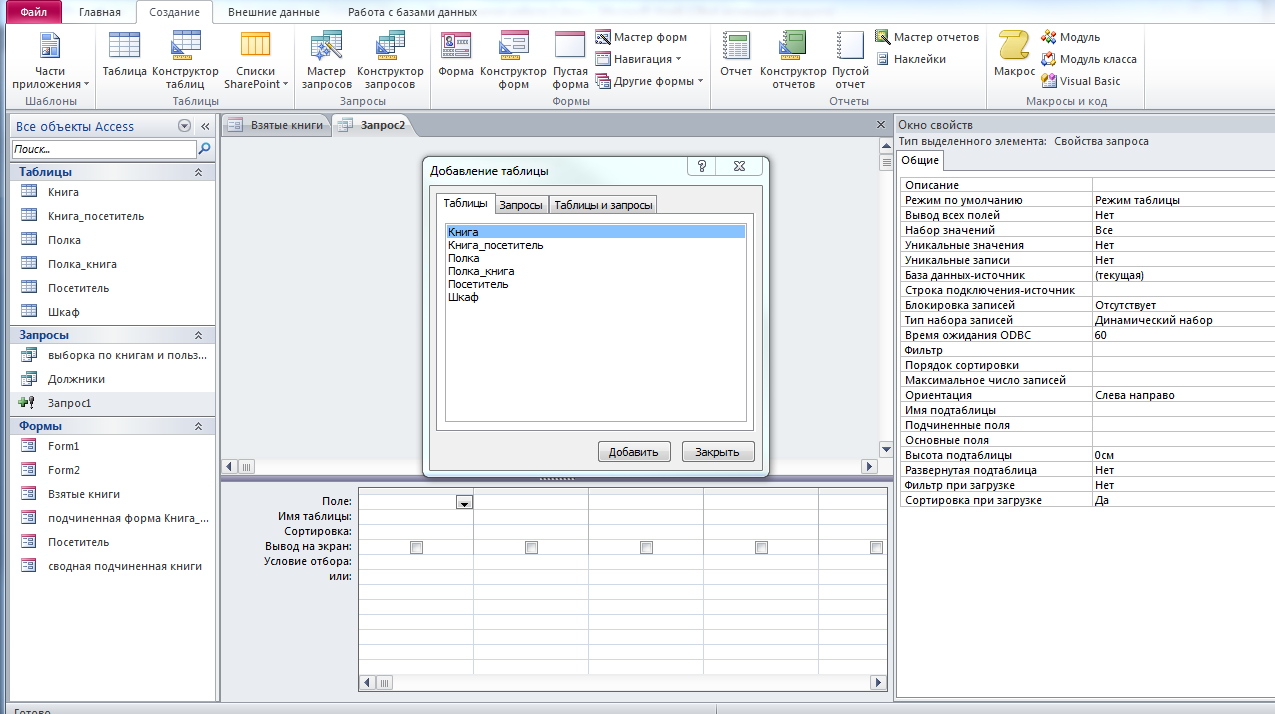This screenshot has width=1275, height=714.
Task: Click the table pane vertical scrollbar
Action: pyautogui.click(x=885, y=297)
